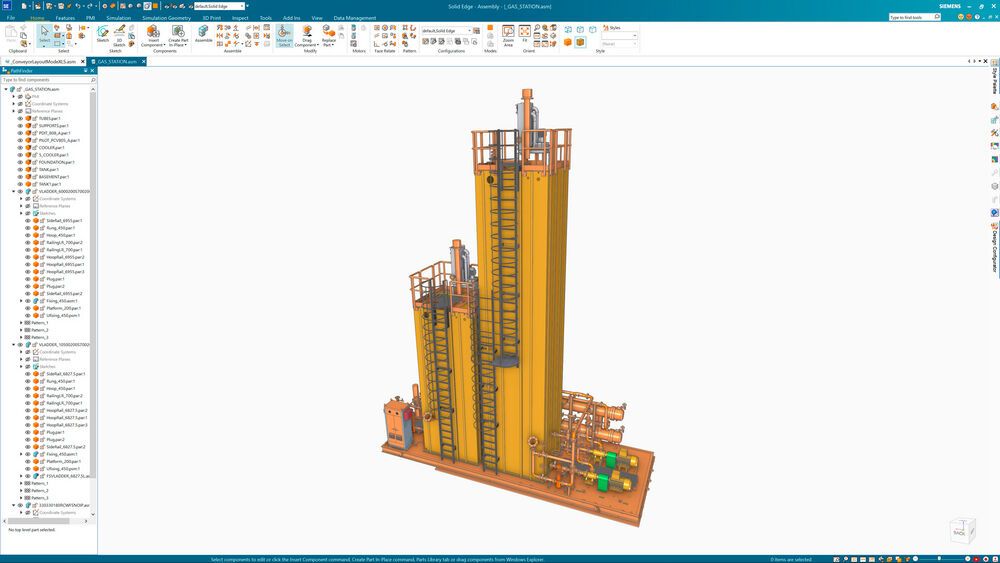
Task: Select TANK.par:1 in PathFinder tree
Action: 49,170
